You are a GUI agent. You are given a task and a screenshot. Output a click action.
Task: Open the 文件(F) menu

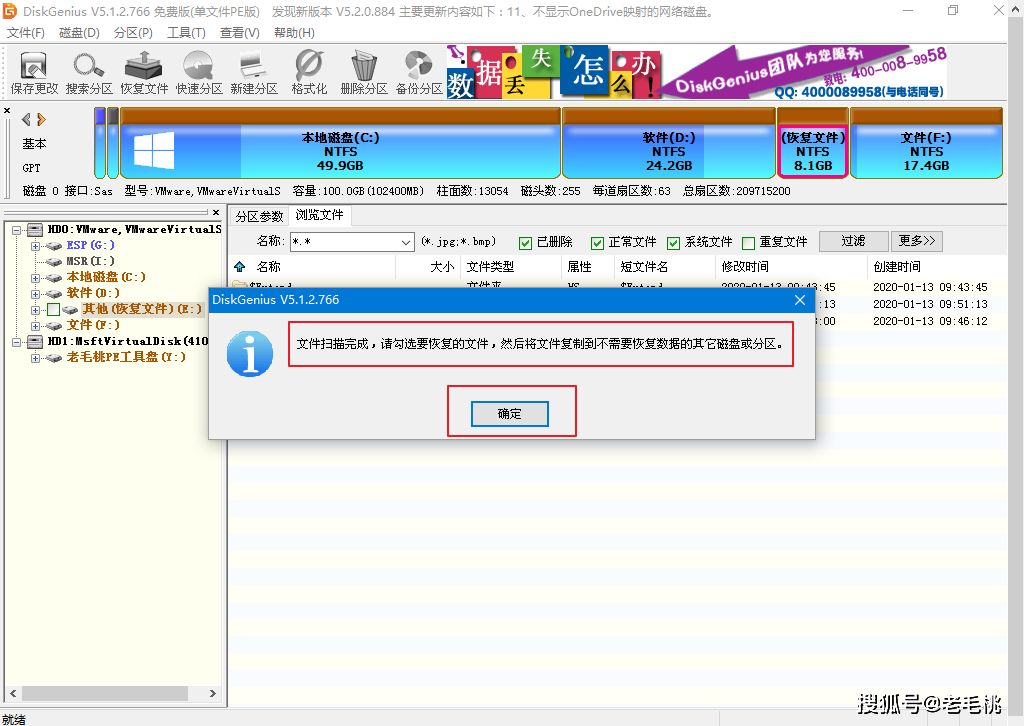25,33
